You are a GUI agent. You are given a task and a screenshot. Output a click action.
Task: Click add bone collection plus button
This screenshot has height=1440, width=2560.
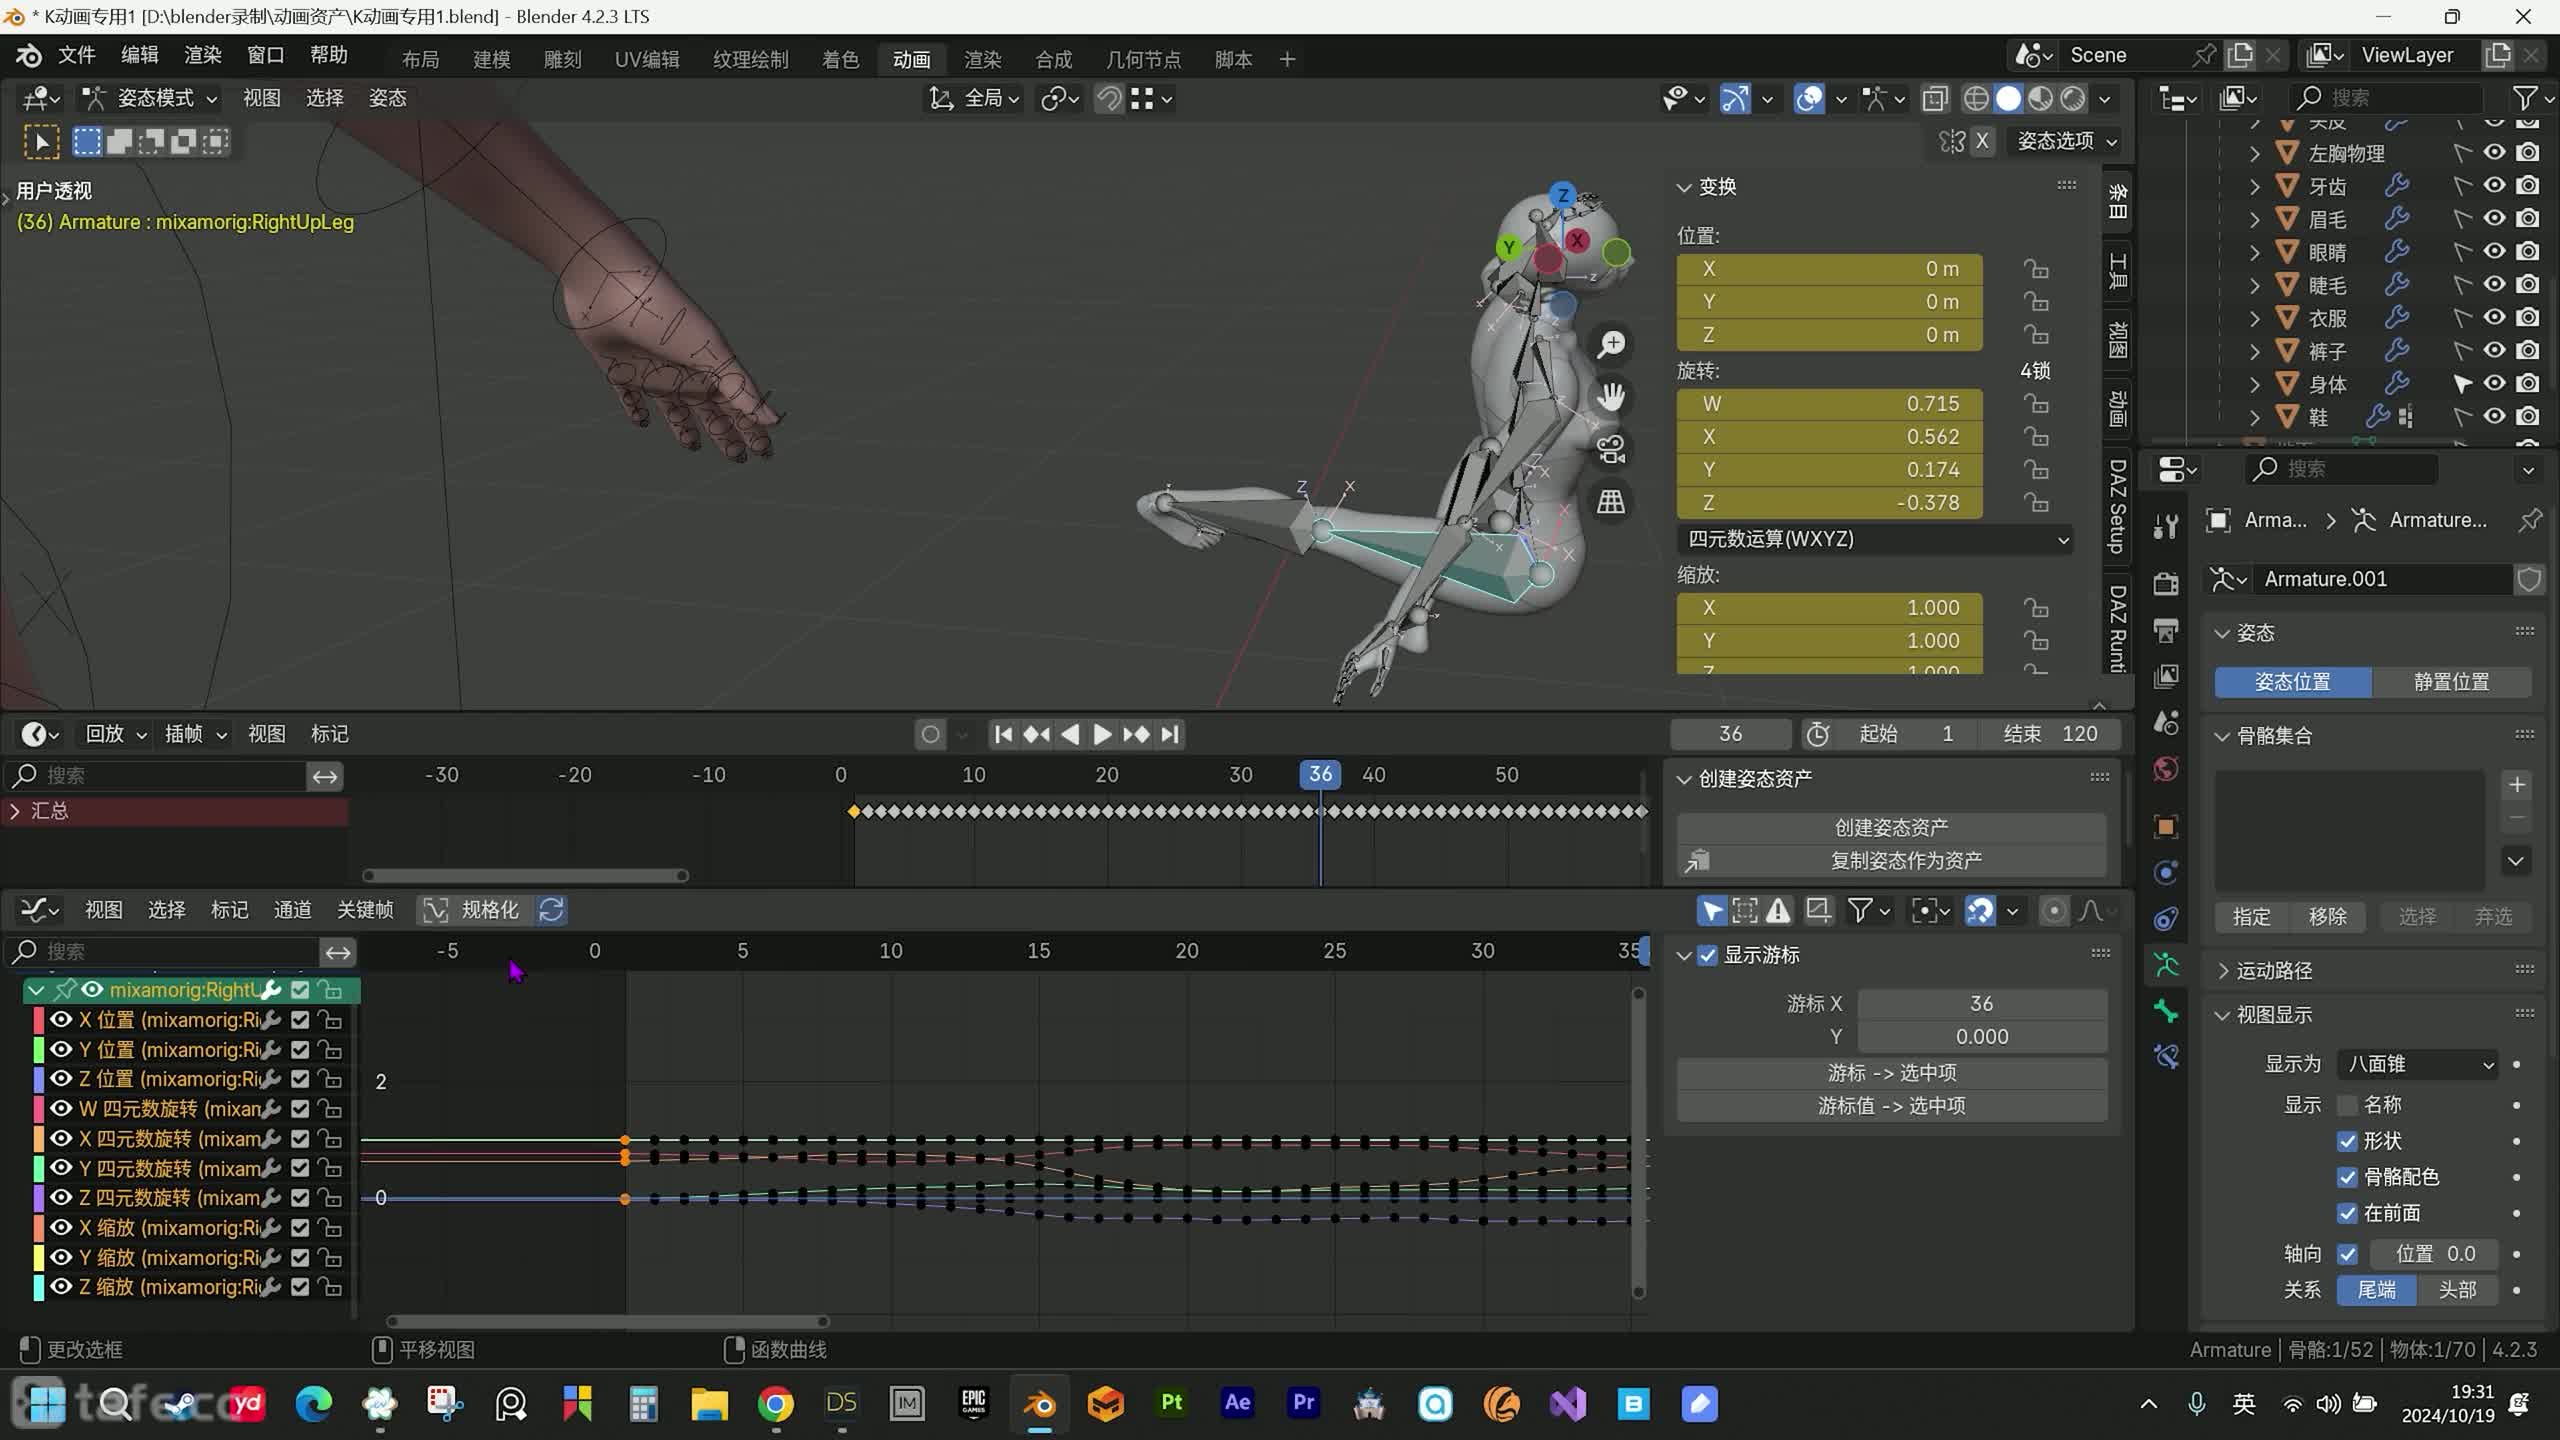tap(2517, 785)
